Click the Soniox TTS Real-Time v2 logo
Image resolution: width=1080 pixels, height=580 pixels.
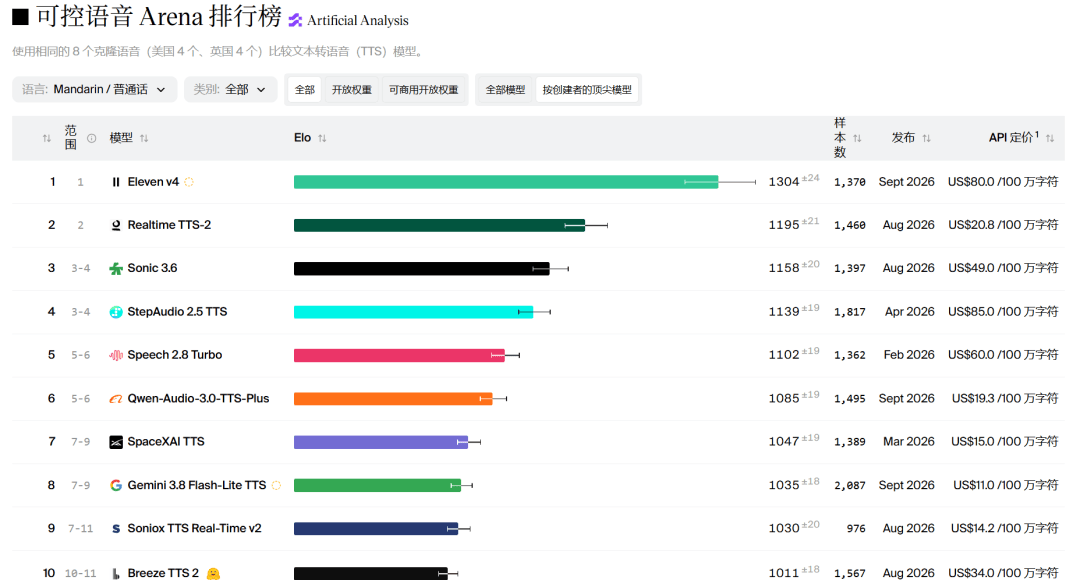(116, 529)
